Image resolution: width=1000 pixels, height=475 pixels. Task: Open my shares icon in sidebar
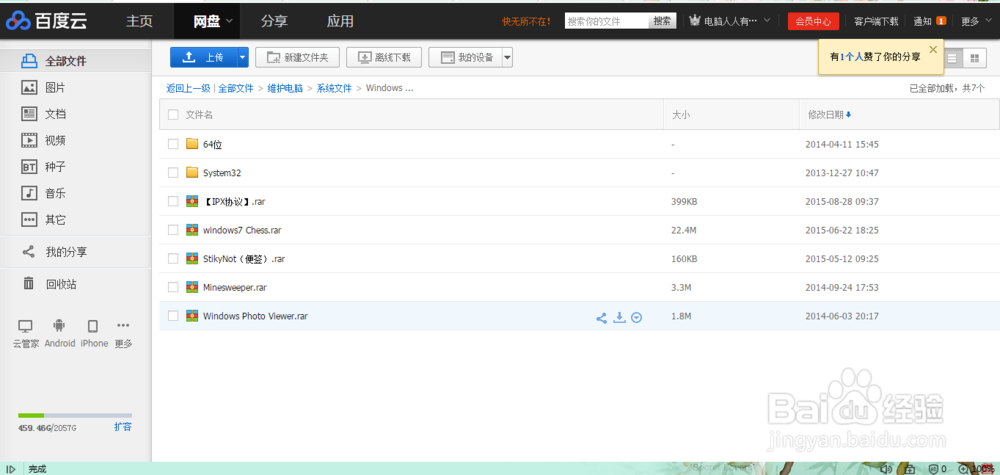(x=29, y=252)
